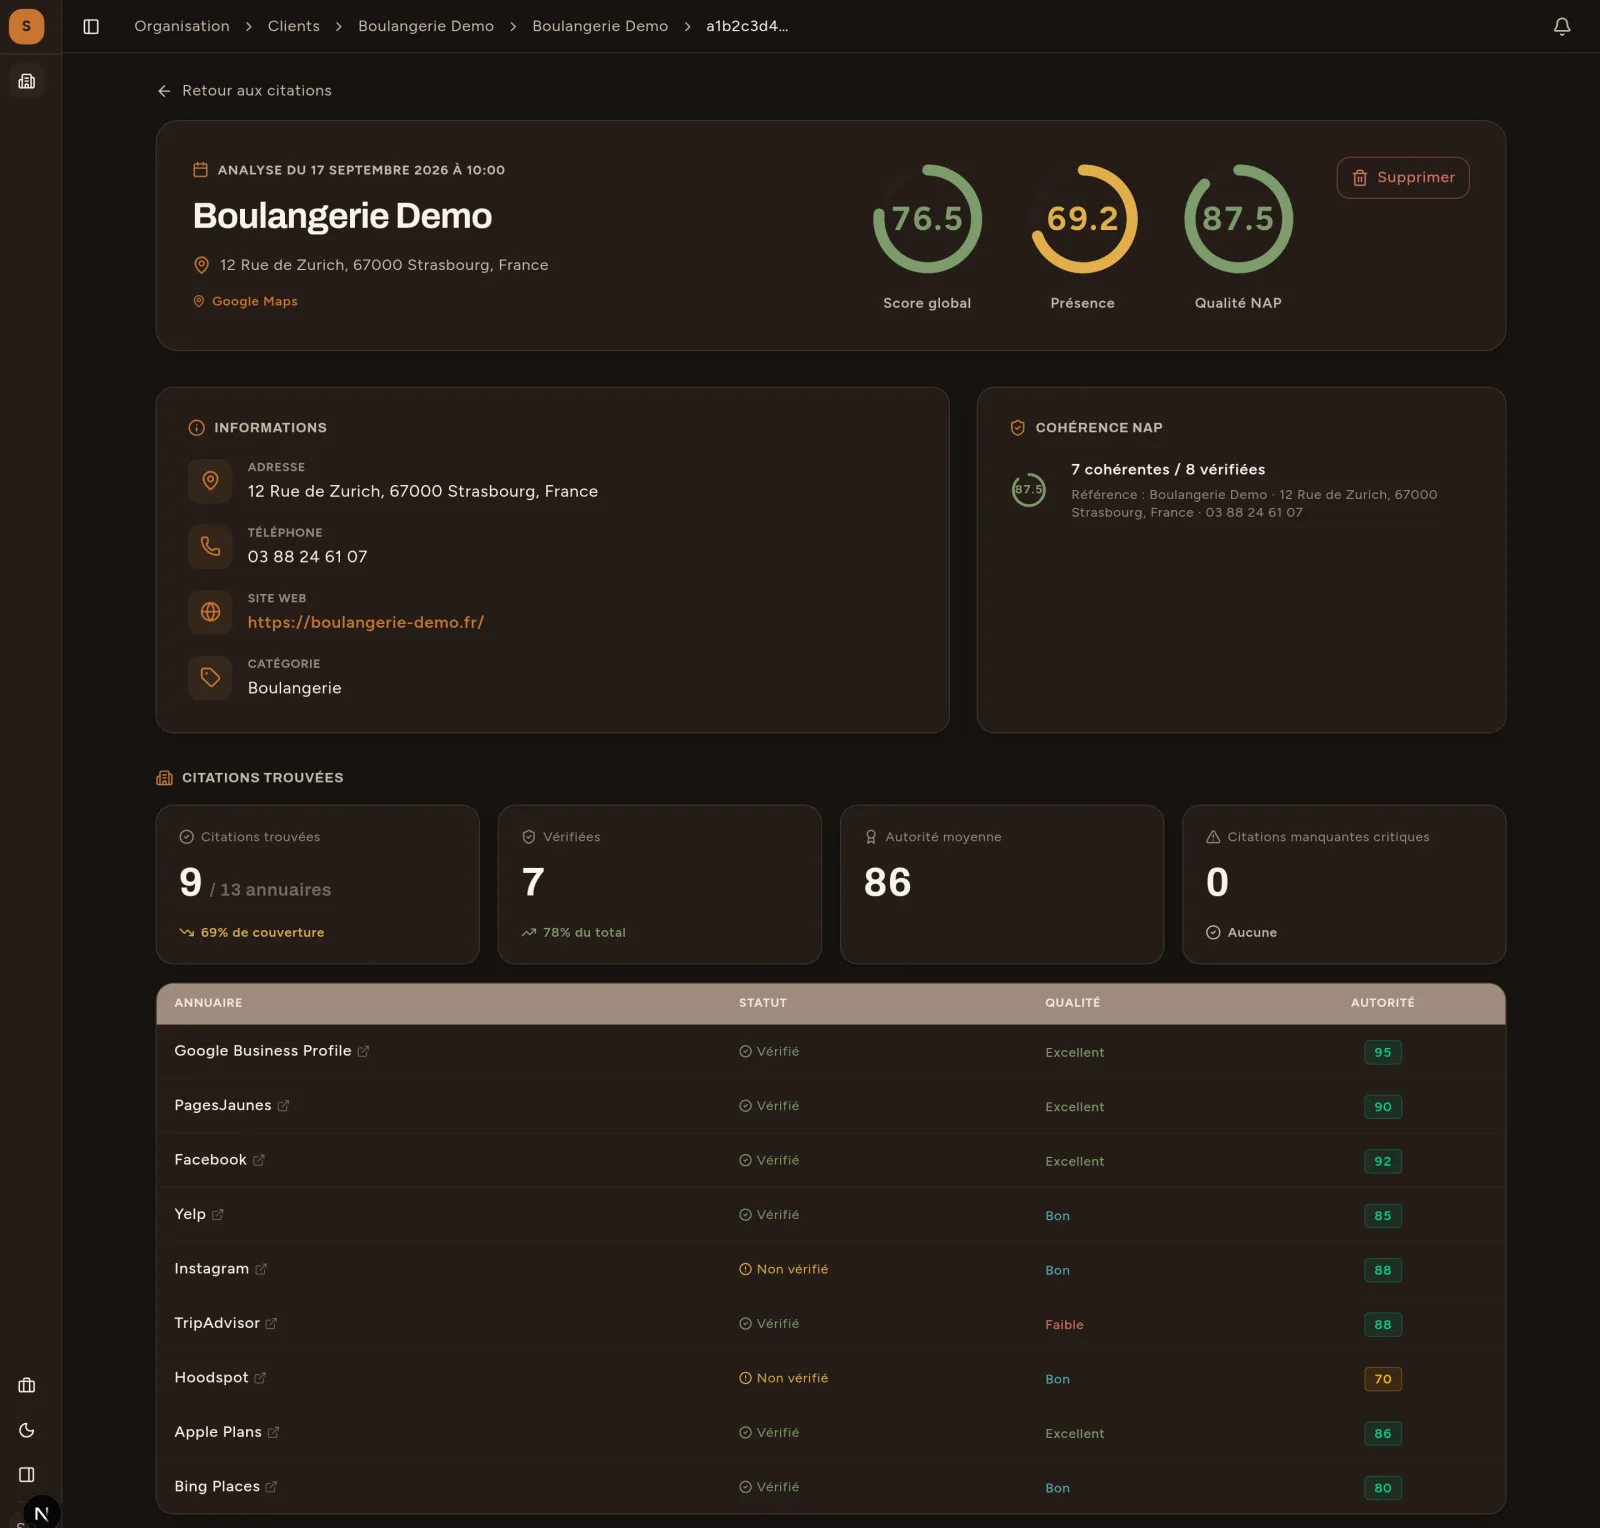Open Hoodspot external link icon
The height and width of the screenshot is (1528, 1600).
tap(260, 1378)
